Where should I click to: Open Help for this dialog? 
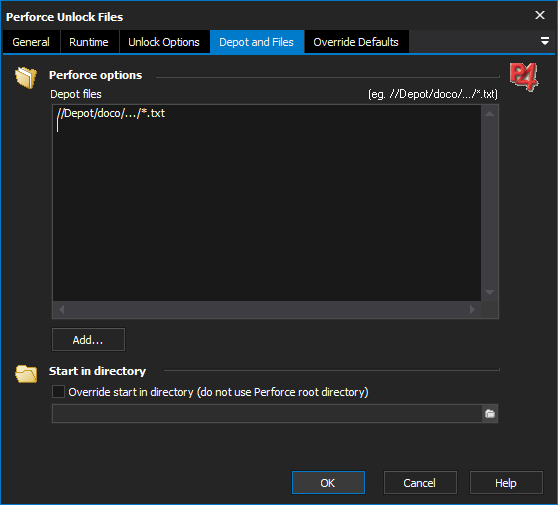506,483
